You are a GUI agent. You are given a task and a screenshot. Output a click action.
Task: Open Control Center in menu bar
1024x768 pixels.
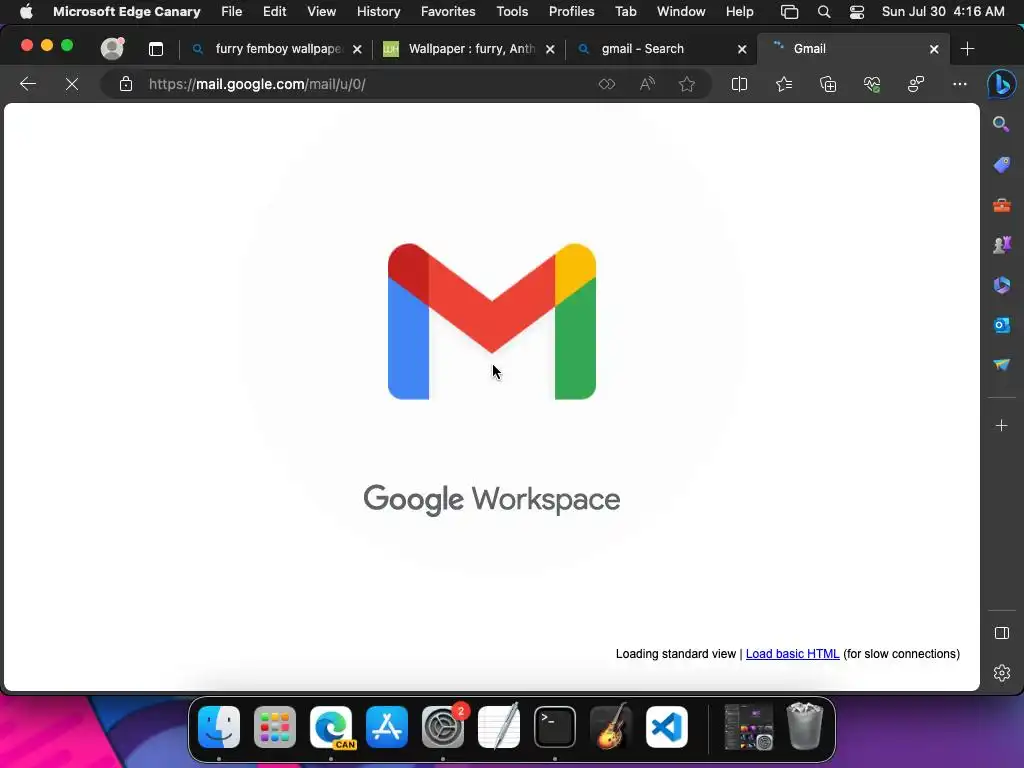tap(857, 12)
